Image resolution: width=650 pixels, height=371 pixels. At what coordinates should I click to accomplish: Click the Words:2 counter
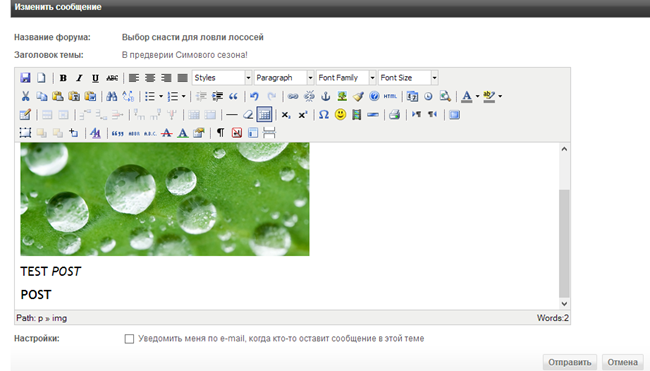click(x=553, y=318)
